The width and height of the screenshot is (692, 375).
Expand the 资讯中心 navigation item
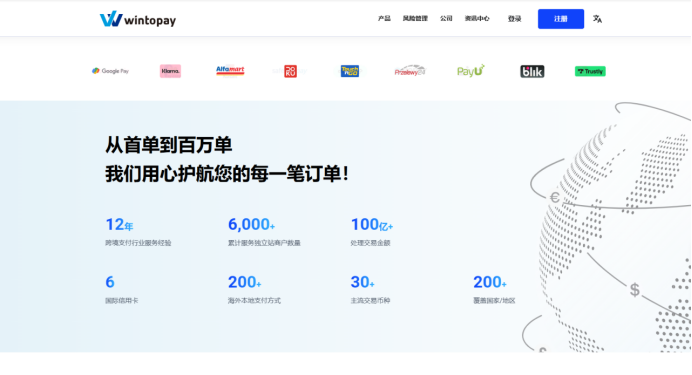477,19
